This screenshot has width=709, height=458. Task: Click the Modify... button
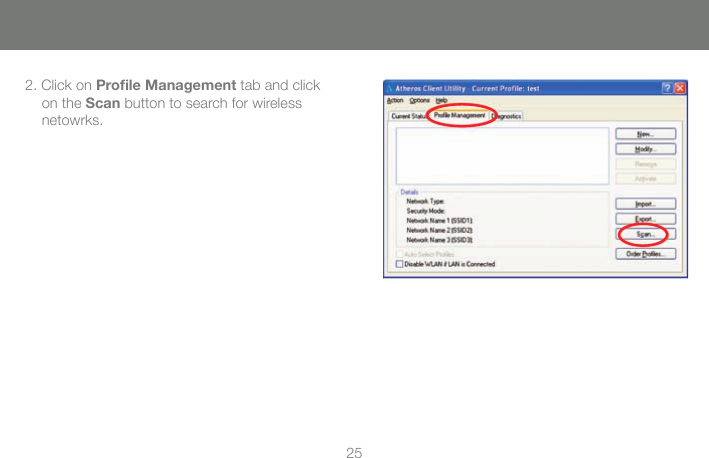pos(645,149)
